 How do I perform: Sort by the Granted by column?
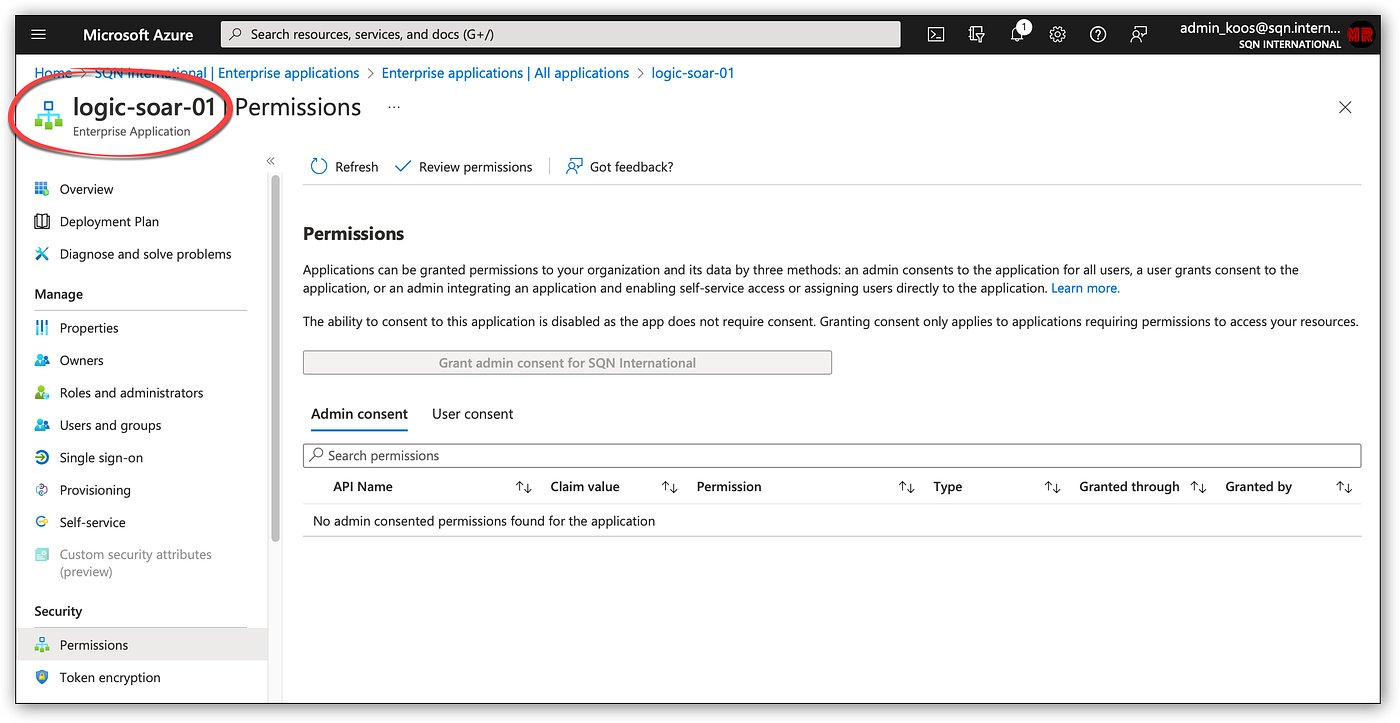(1344, 487)
